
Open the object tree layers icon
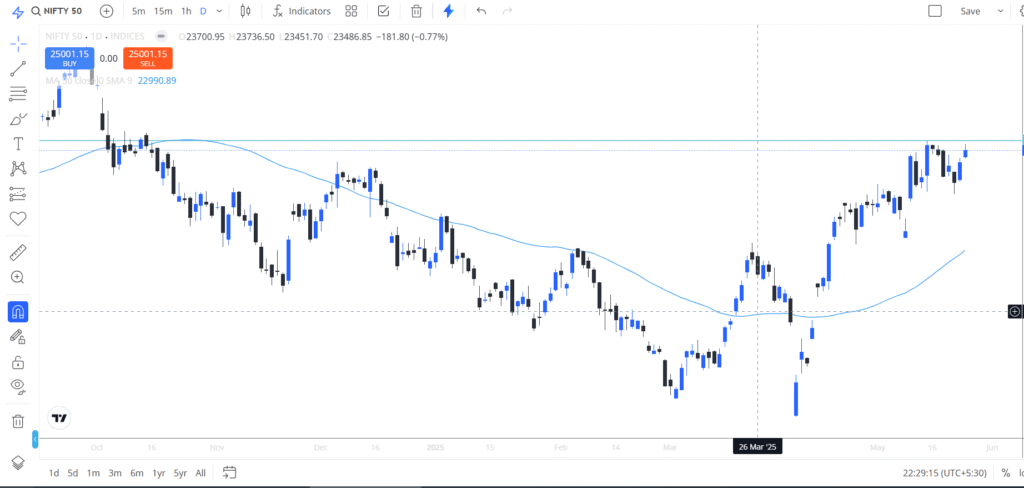18,462
